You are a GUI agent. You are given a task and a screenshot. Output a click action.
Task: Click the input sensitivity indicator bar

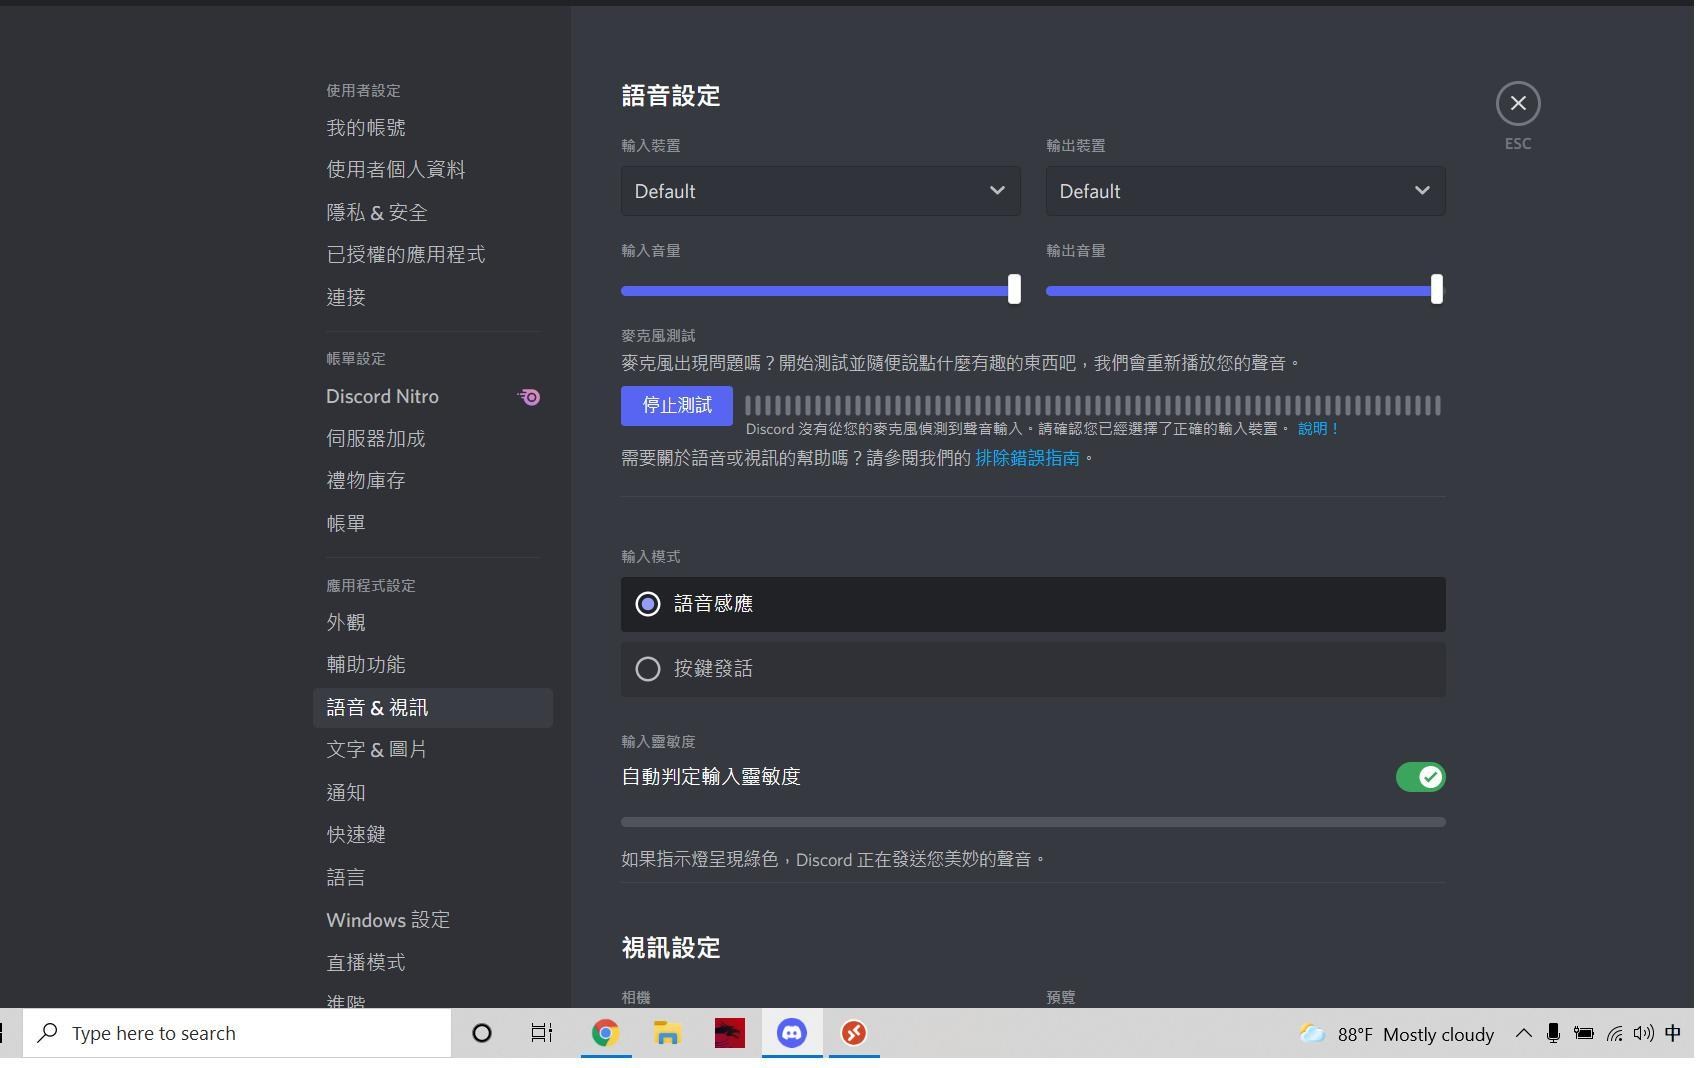coord(1035,823)
